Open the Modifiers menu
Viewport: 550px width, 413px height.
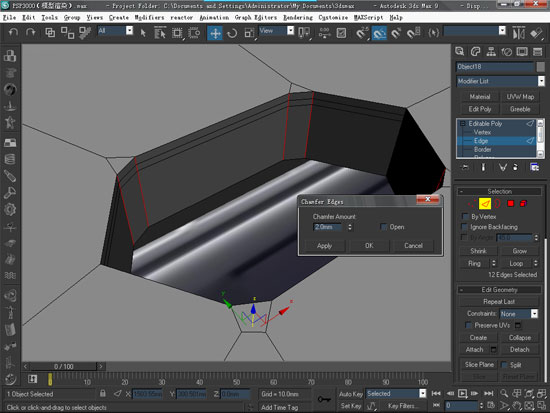149,18
